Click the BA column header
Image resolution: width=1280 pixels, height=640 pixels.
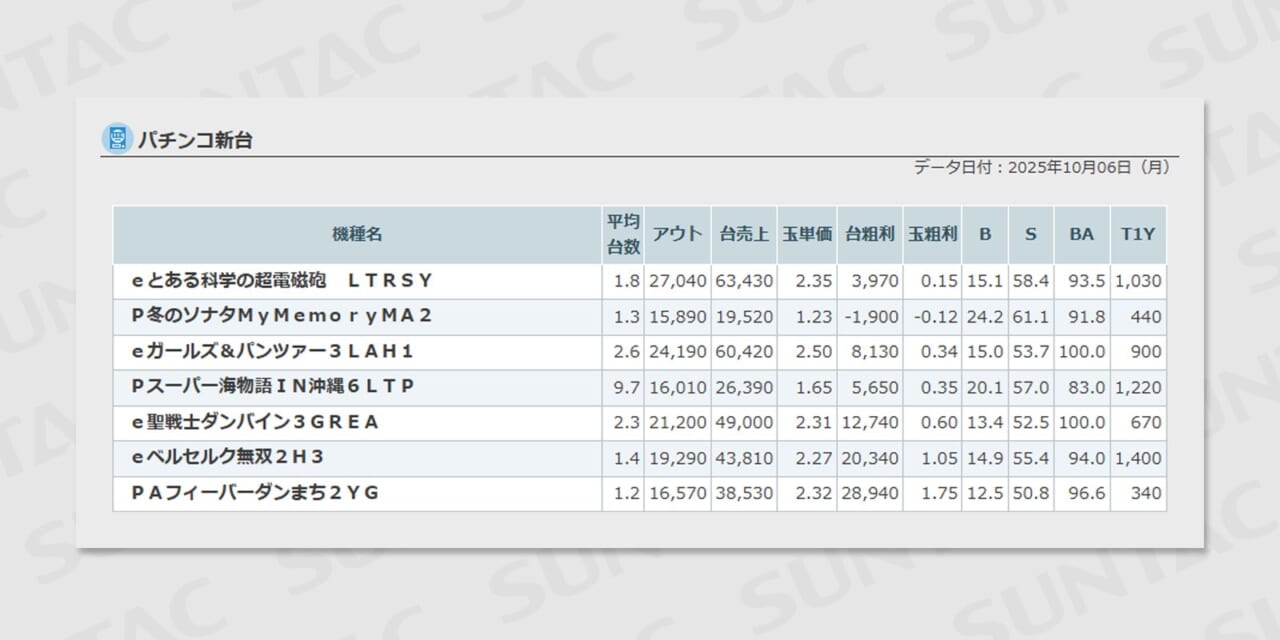1081,234
